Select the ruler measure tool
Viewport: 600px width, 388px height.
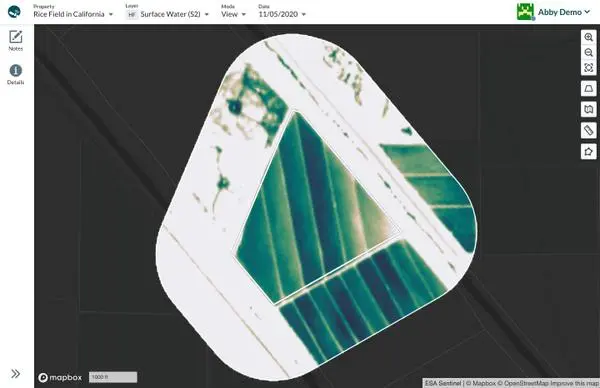tap(589, 130)
